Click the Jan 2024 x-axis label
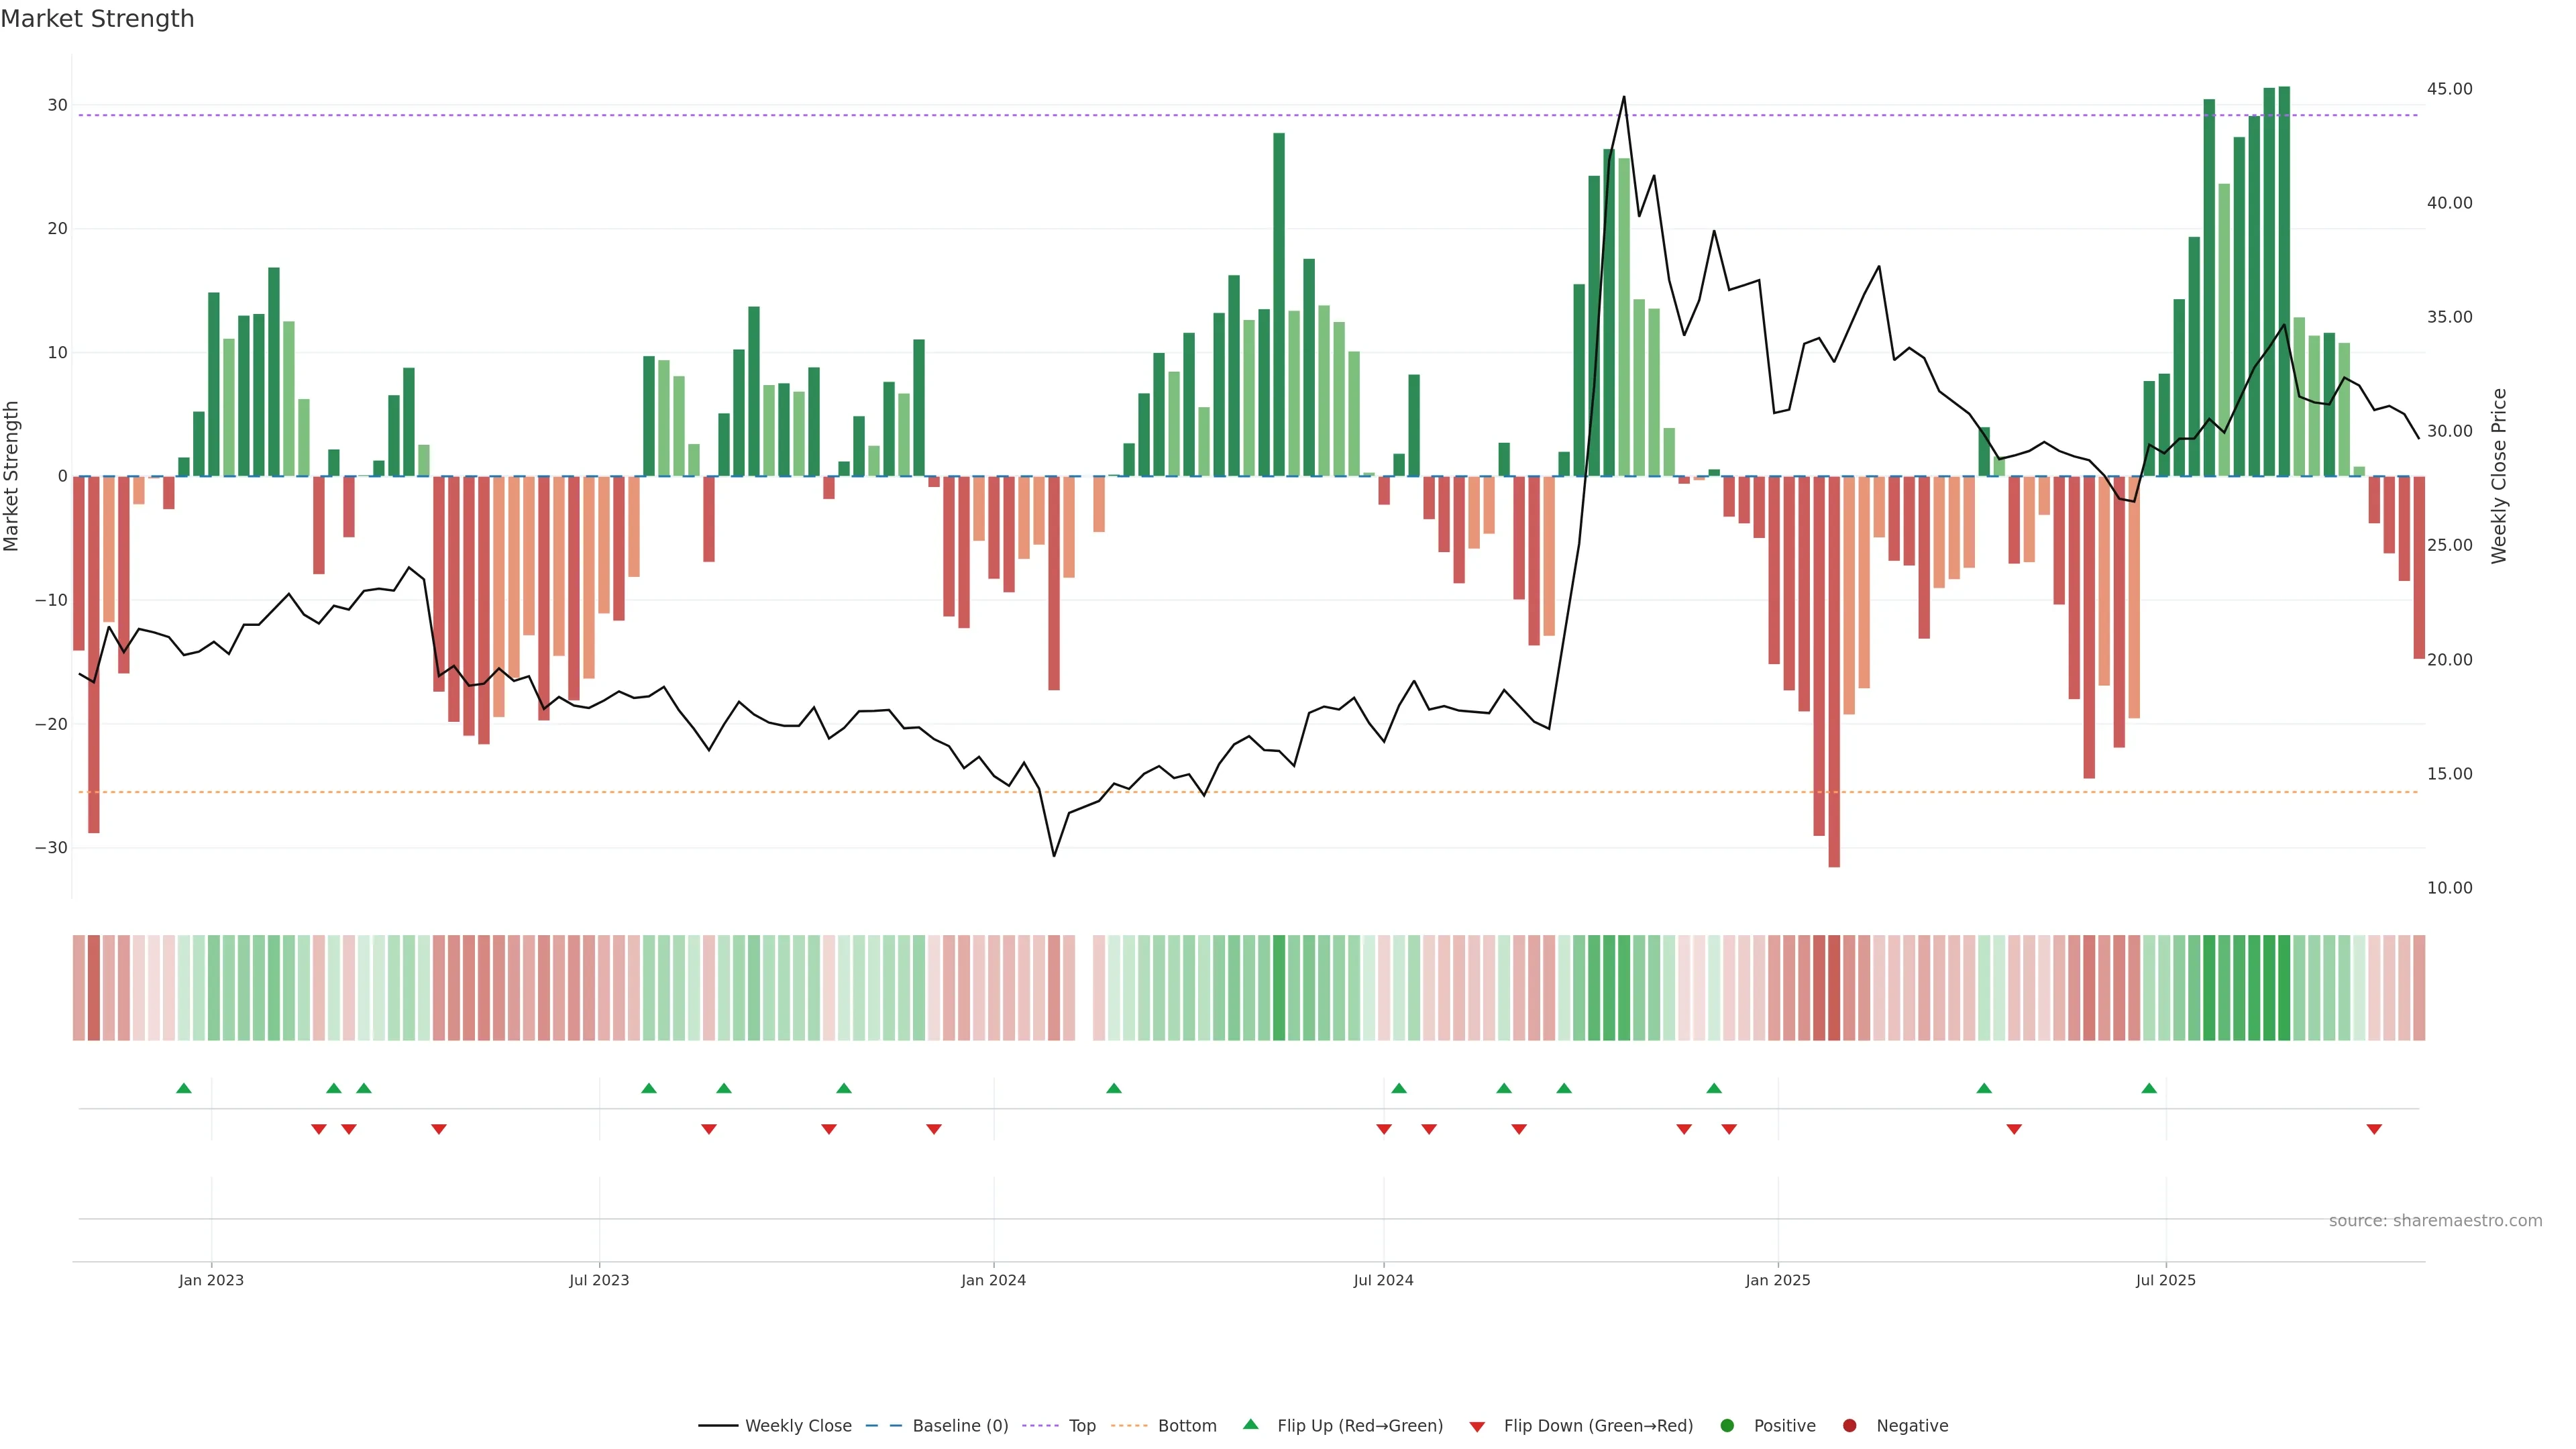Viewport: 2576px width, 1449px height. pos(993,1280)
